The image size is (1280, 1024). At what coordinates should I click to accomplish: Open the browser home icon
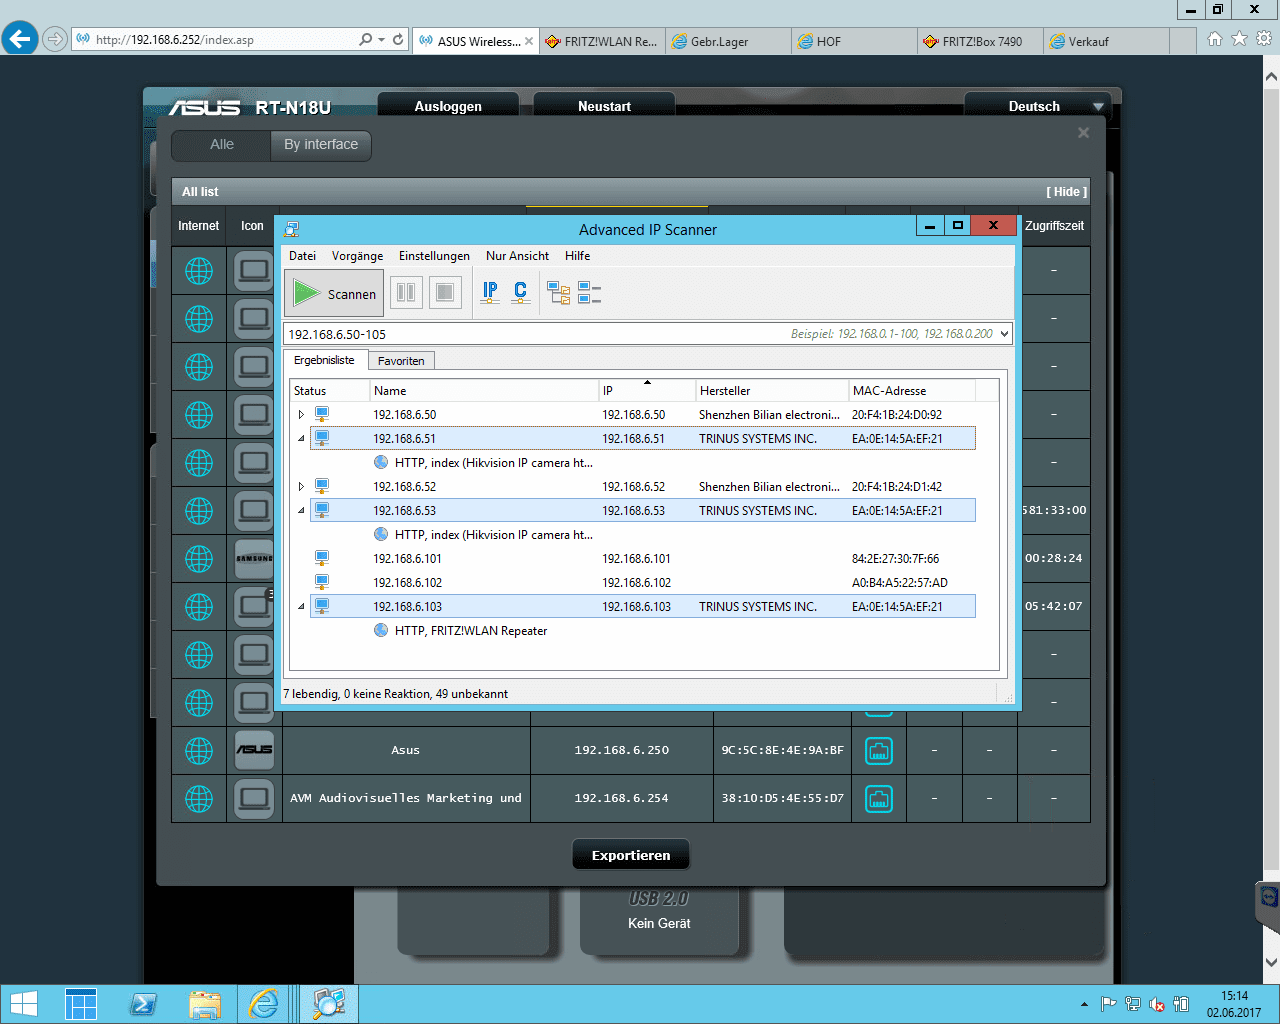point(1215,39)
